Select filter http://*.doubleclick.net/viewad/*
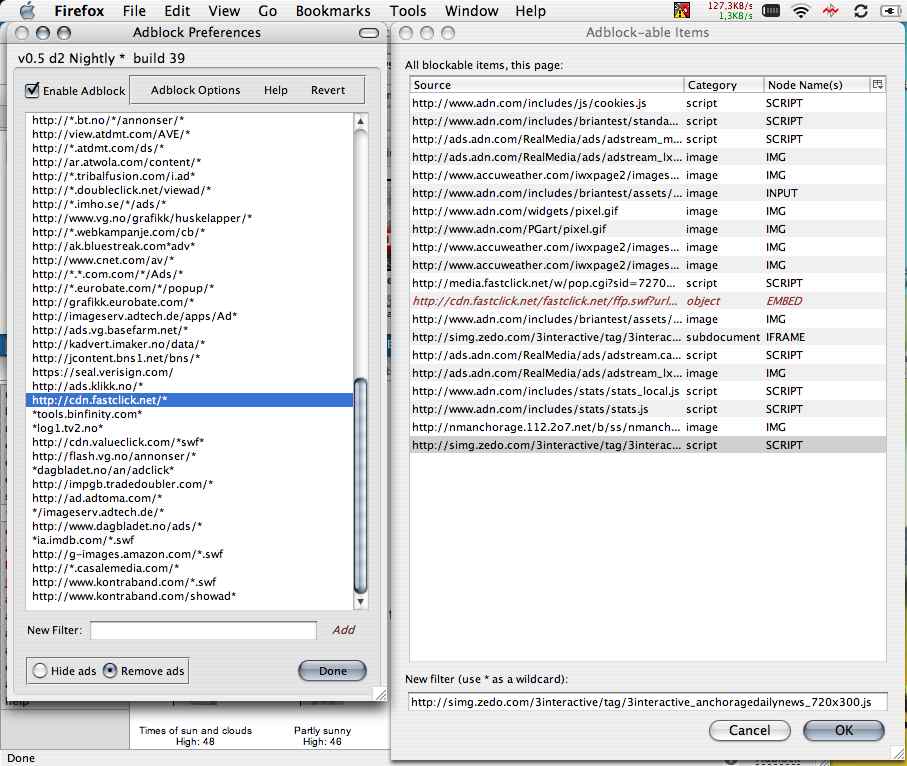 (189, 190)
